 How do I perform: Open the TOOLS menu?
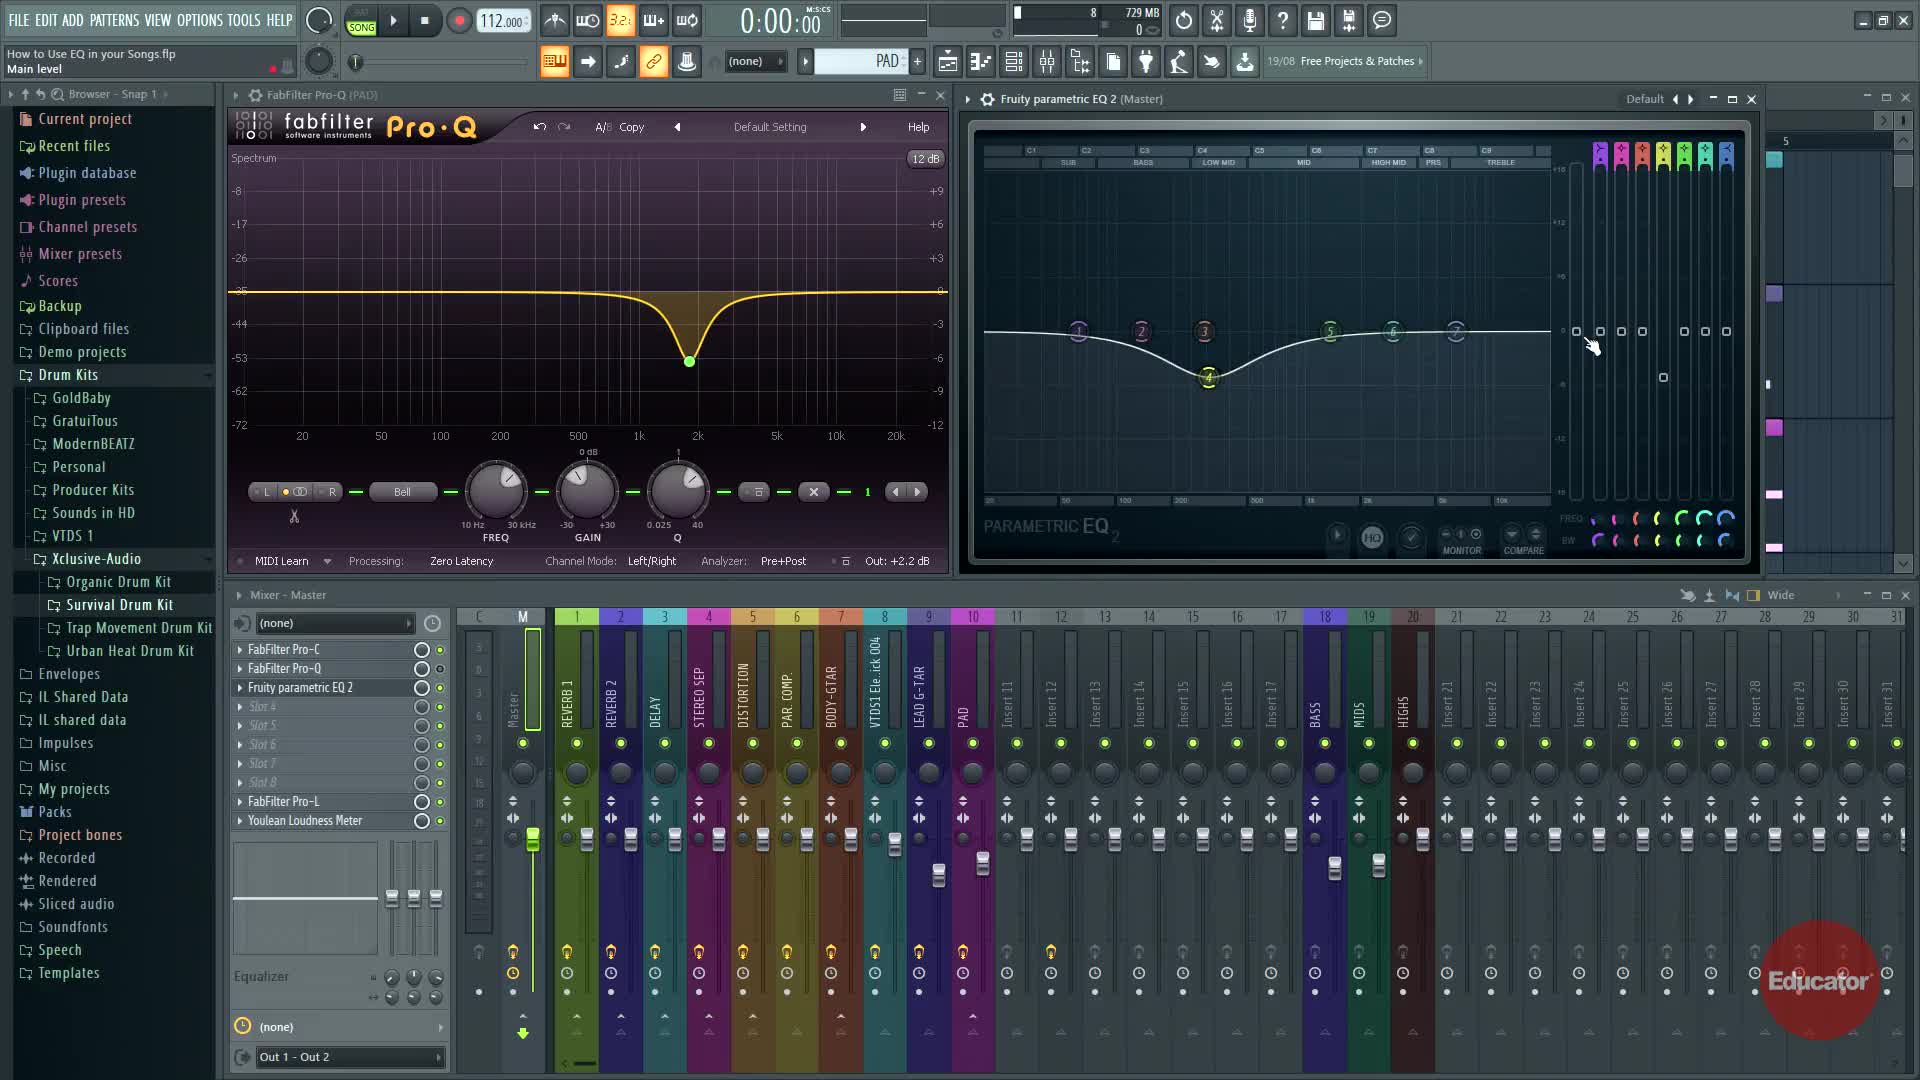pyautogui.click(x=243, y=20)
